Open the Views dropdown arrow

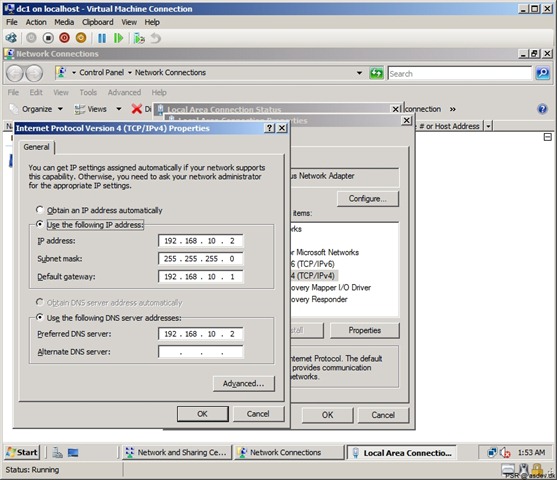coord(119,109)
